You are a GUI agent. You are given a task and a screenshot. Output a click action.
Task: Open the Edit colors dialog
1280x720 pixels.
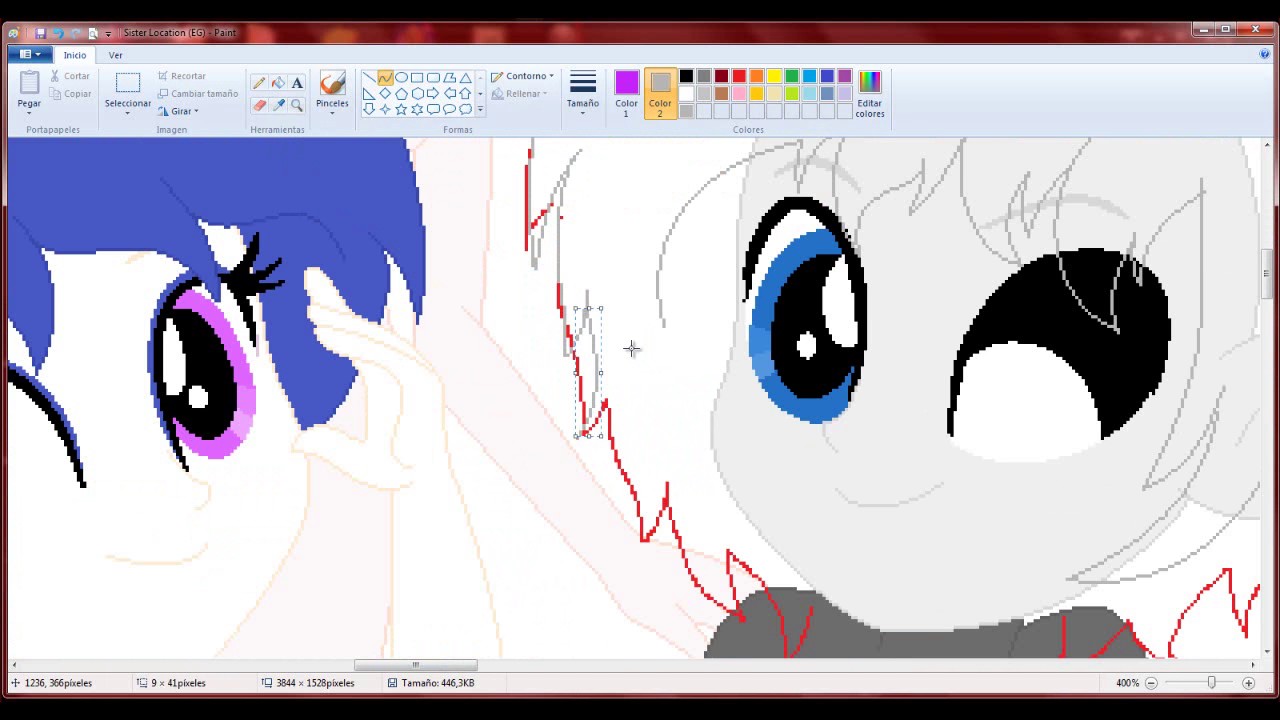(869, 94)
